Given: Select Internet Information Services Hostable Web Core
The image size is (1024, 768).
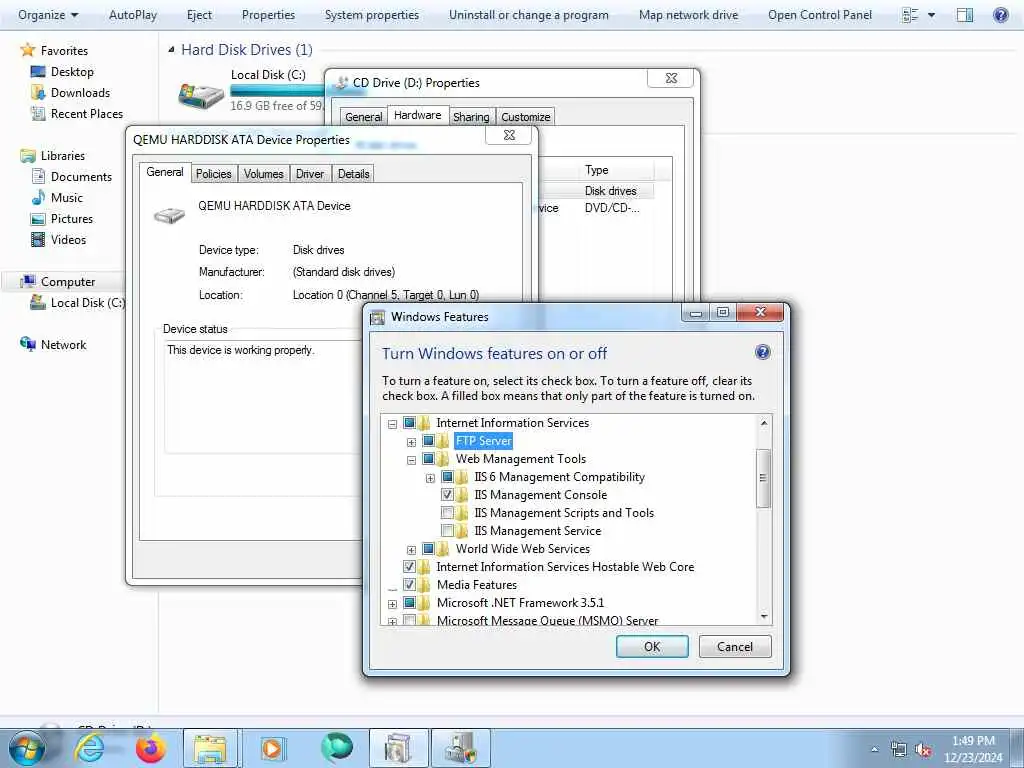Looking at the screenshot, I should click(x=565, y=567).
